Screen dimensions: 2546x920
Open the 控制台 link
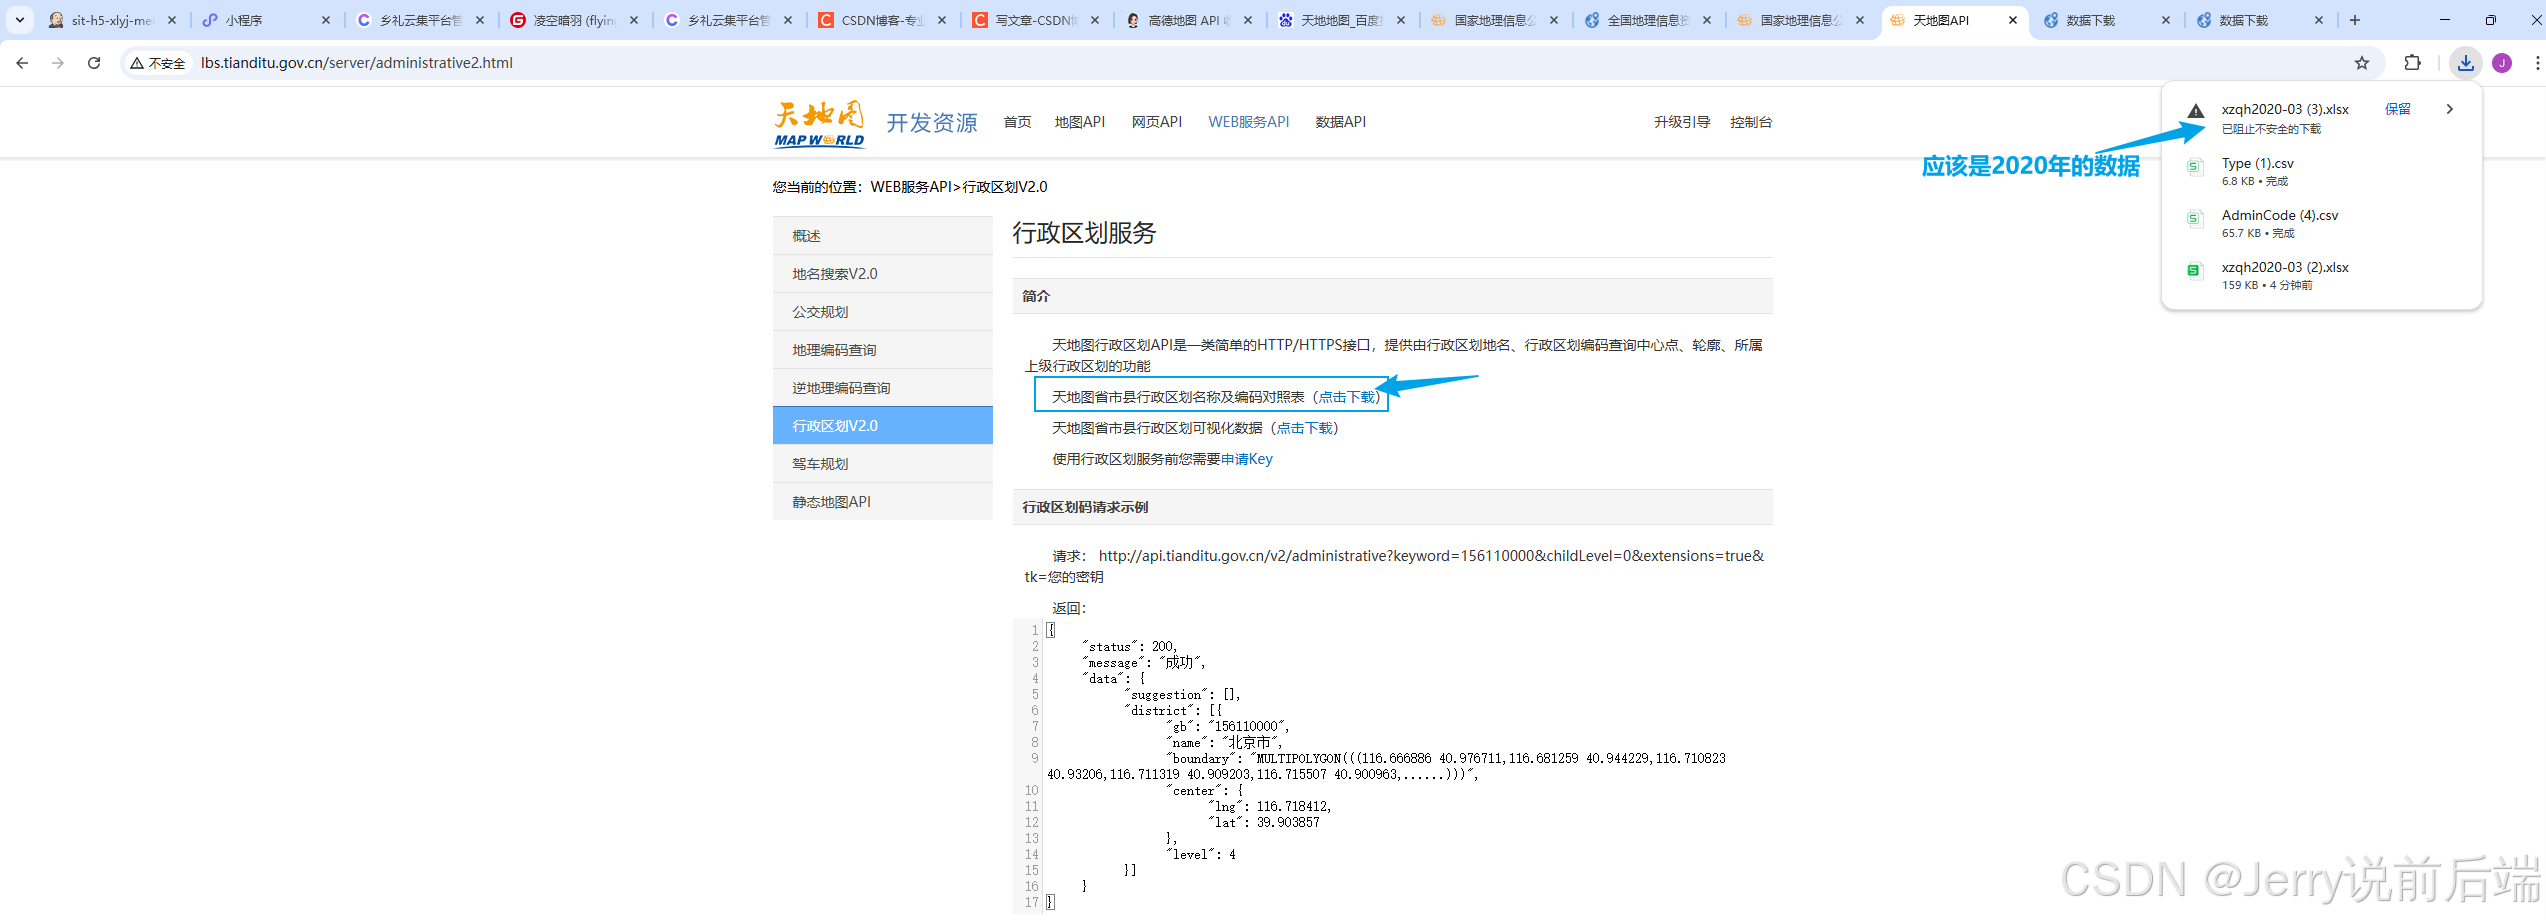(x=1751, y=122)
